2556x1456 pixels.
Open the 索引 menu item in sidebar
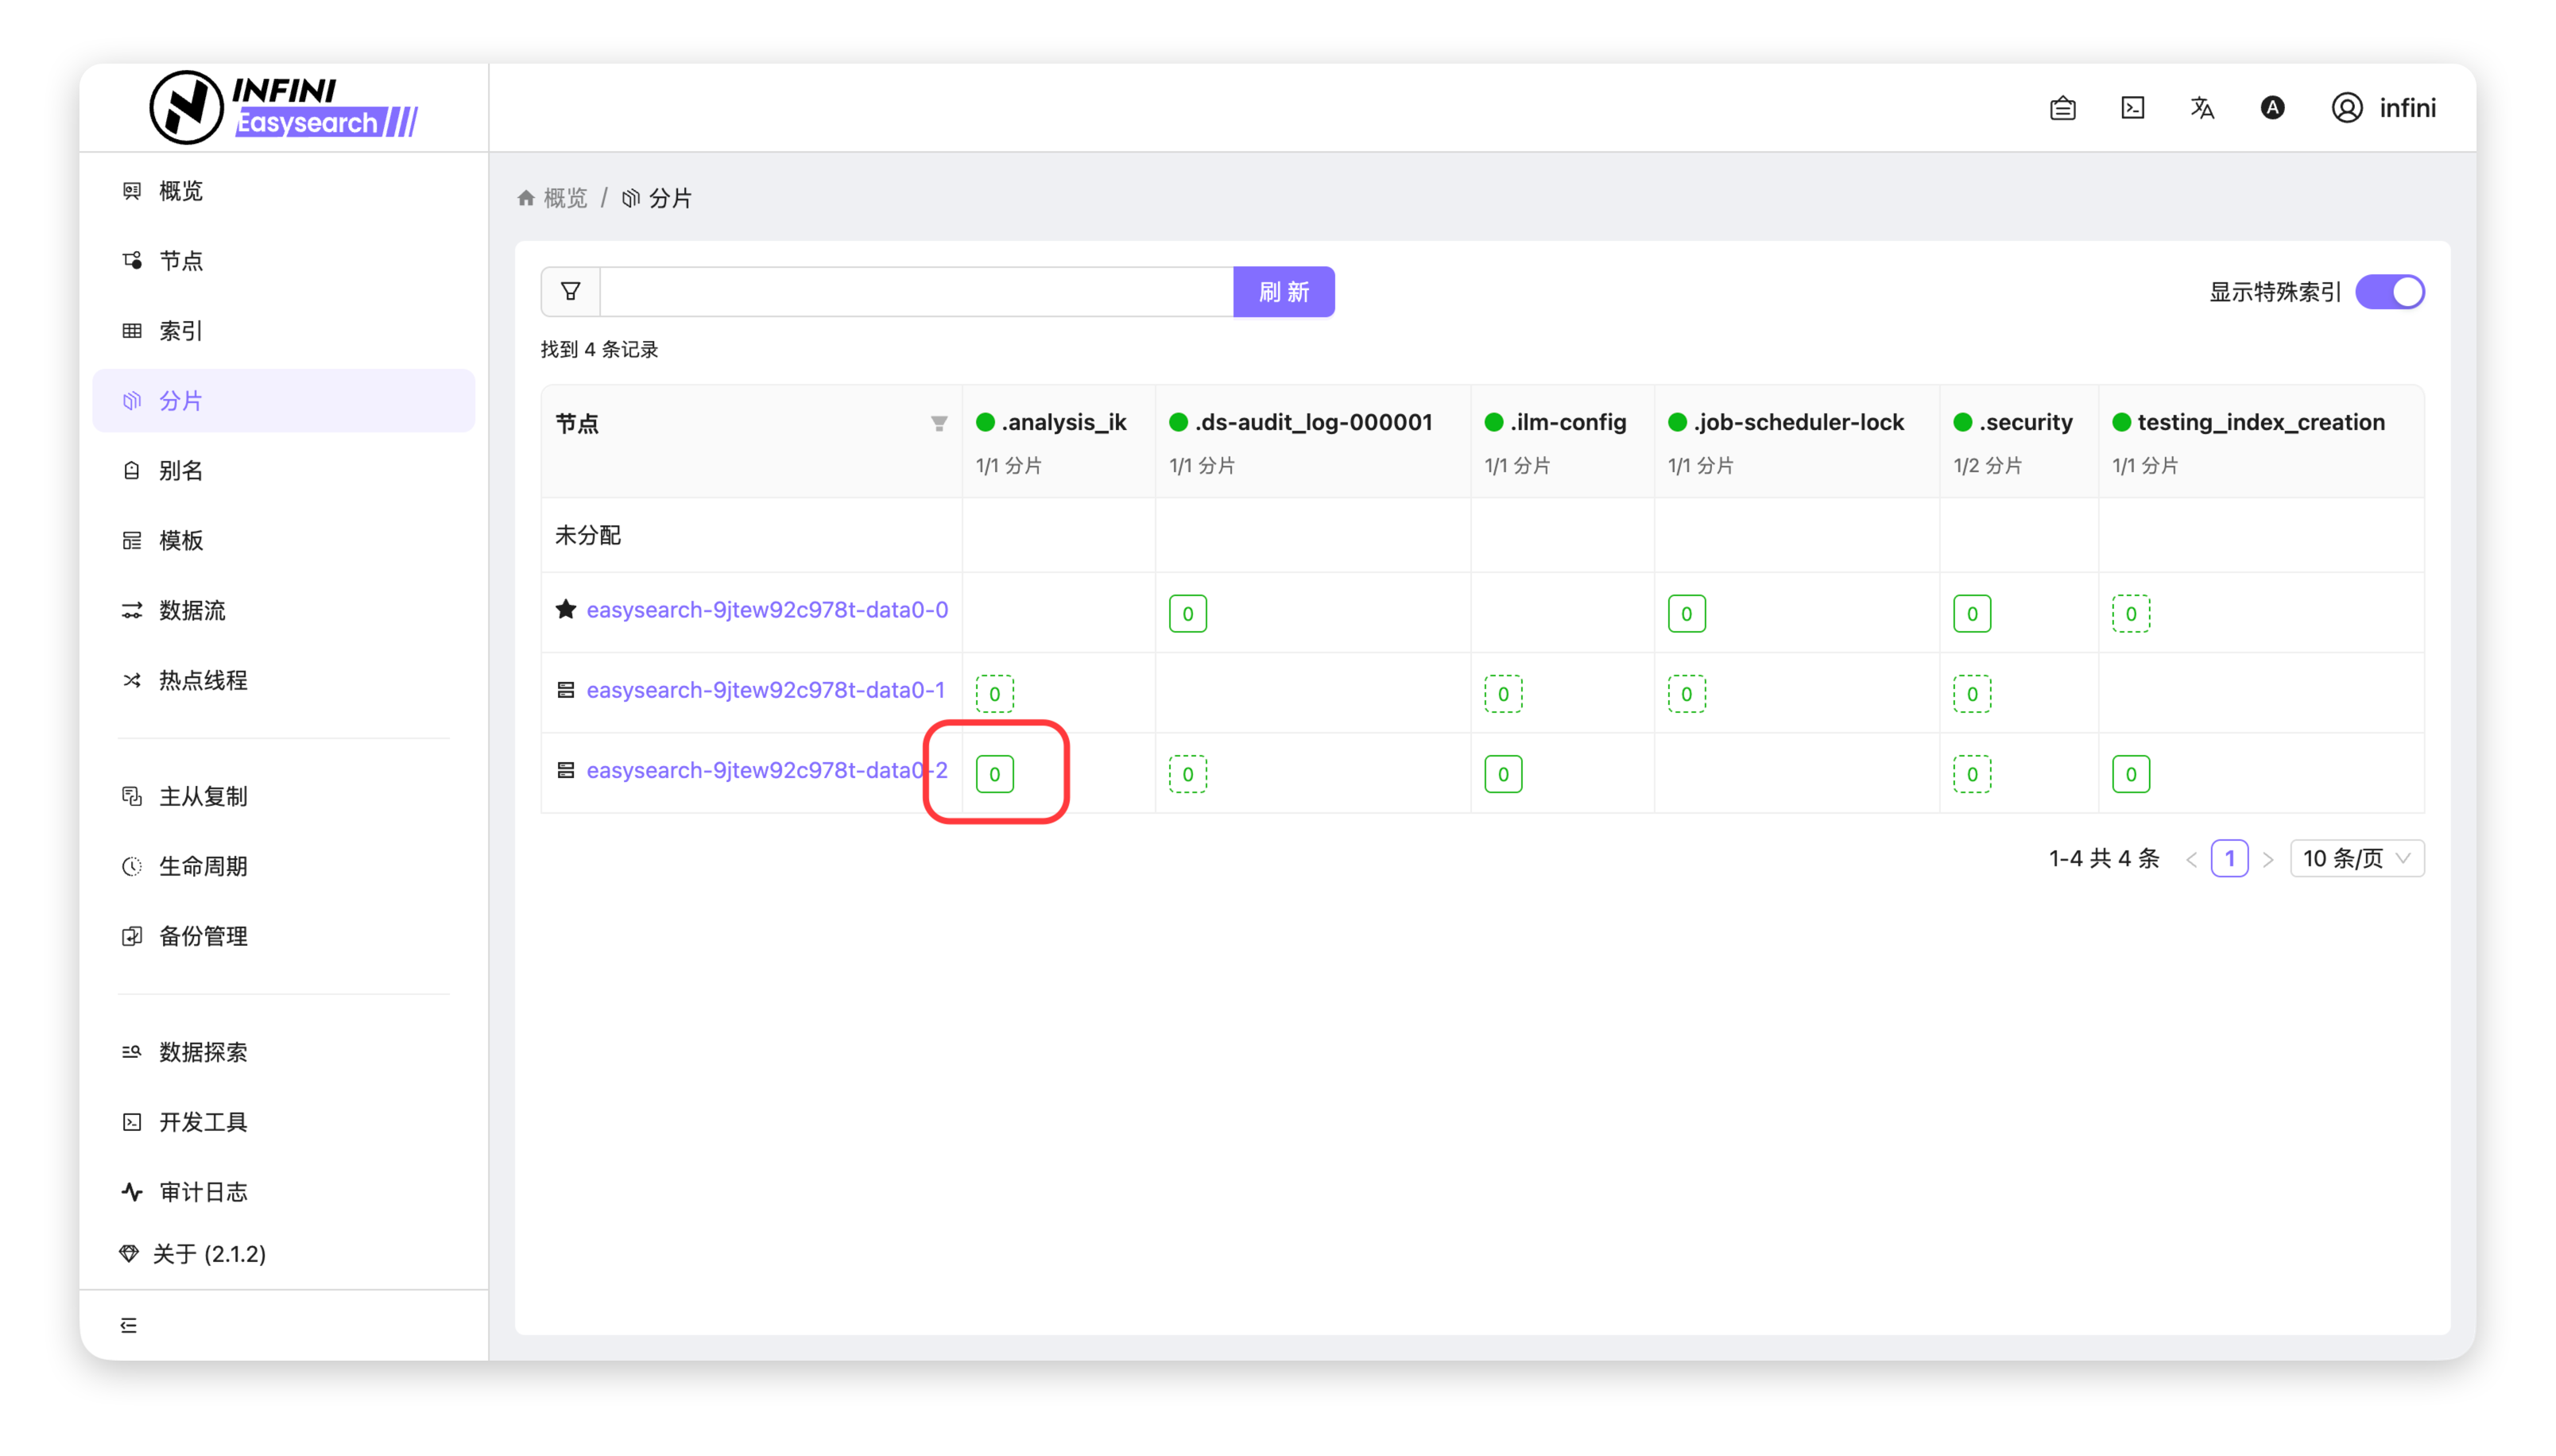pos(181,331)
